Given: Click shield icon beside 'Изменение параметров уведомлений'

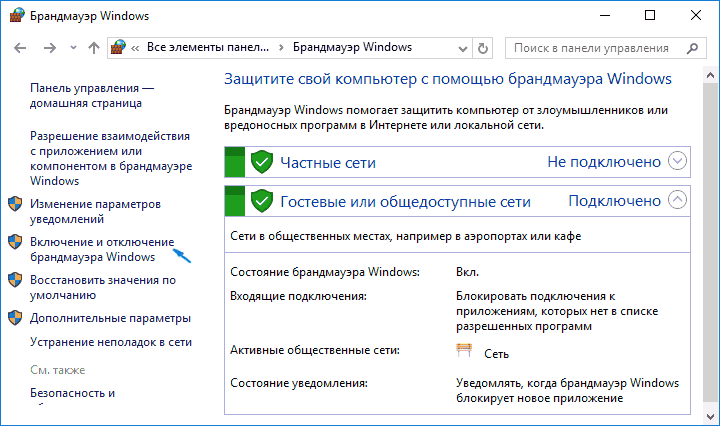Looking at the screenshot, I should tap(15, 204).
